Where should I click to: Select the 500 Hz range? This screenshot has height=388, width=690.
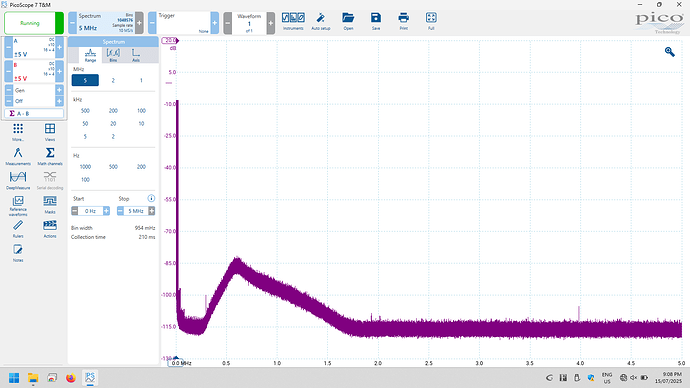point(113,167)
